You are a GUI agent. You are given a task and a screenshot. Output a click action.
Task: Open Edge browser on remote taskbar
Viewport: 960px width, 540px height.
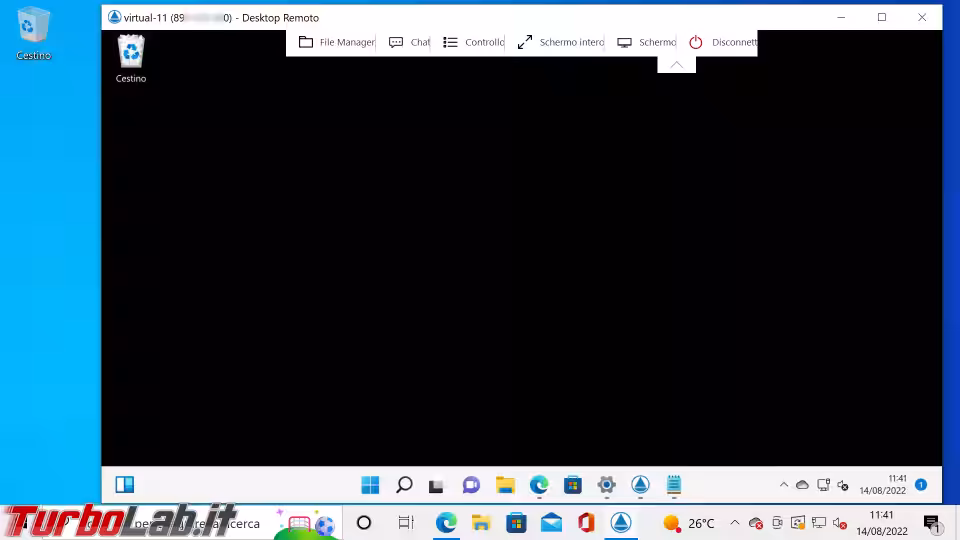pyautogui.click(x=539, y=485)
